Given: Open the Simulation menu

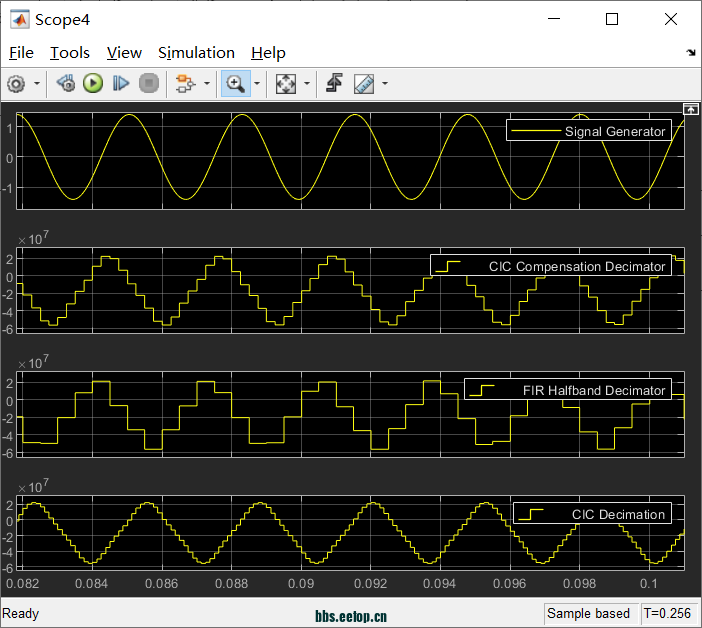Looking at the screenshot, I should tap(196, 53).
